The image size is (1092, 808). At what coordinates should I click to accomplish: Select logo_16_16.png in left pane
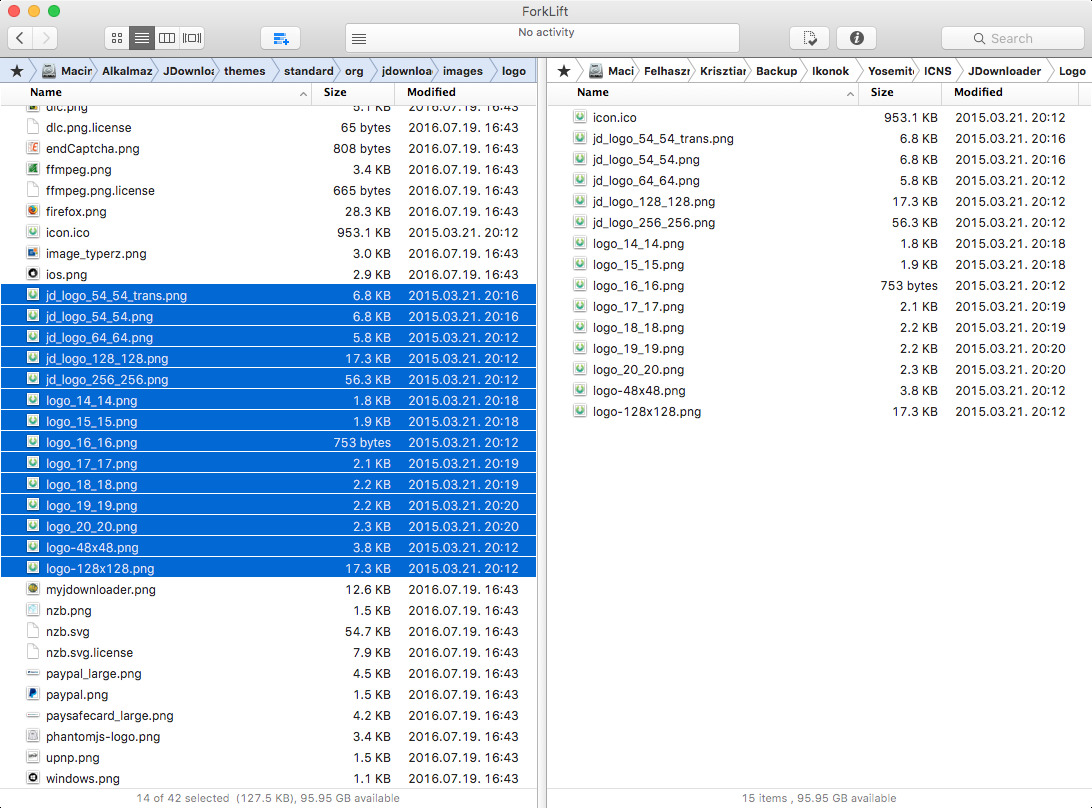pyautogui.click(x=269, y=442)
